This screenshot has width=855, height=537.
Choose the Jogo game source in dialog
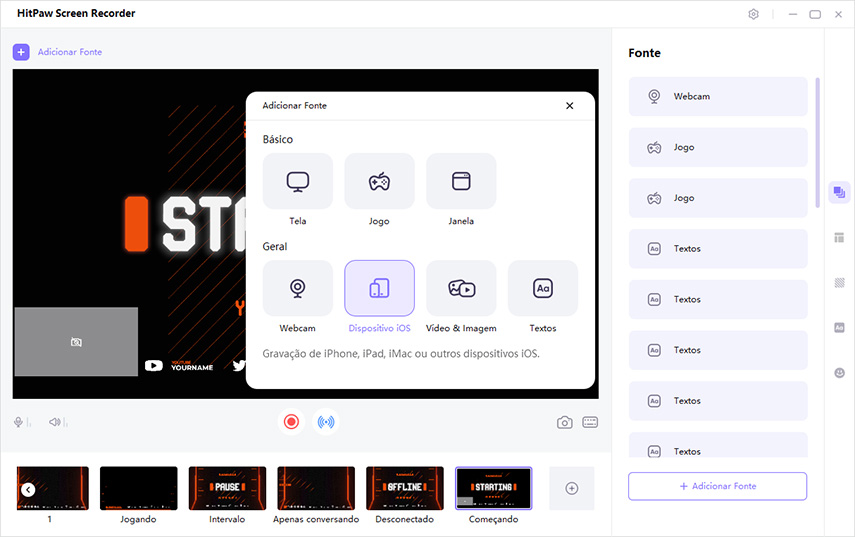coord(380,181)
